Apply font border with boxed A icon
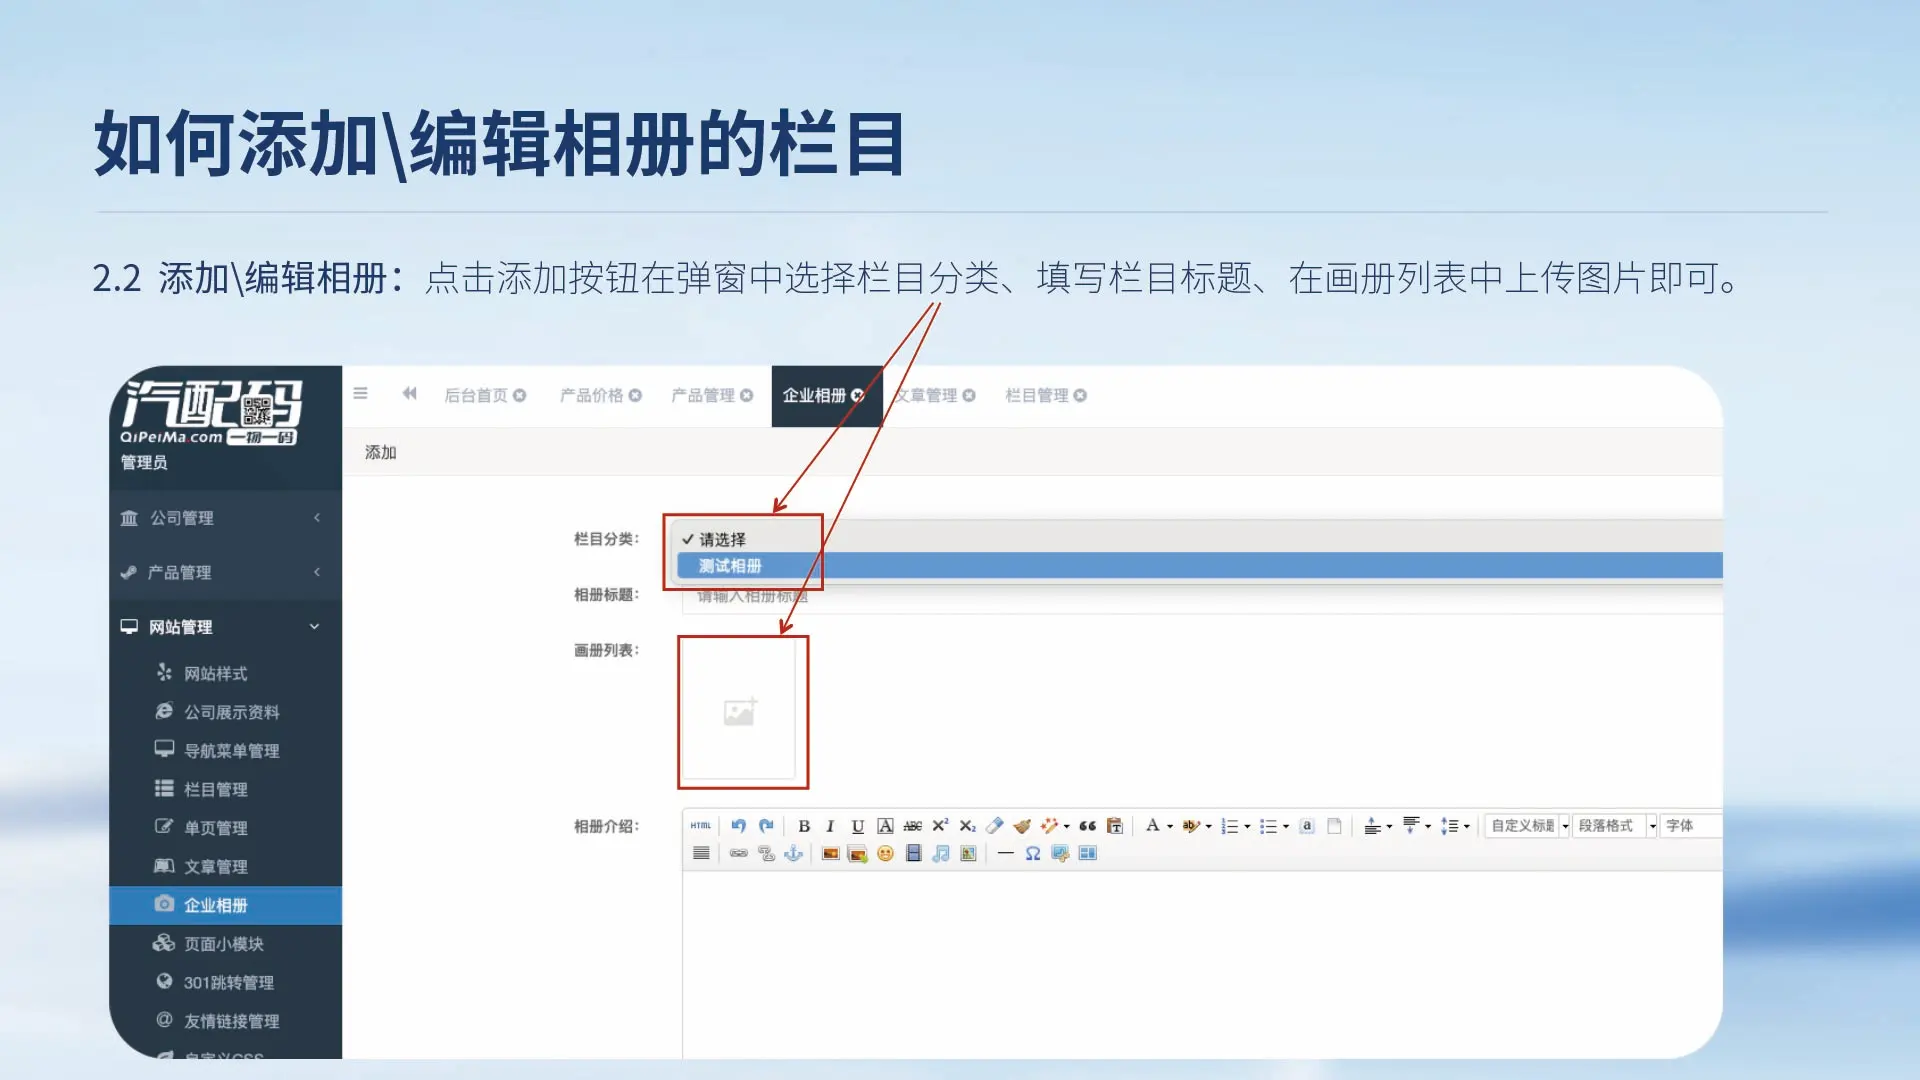The height and width of the screenshot is (1080, 1920). (x=885, y=826)
